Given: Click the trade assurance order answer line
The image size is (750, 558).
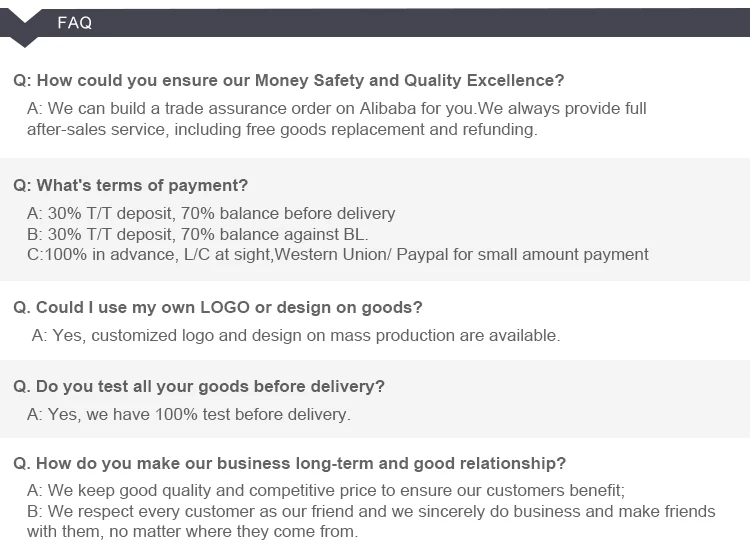Looking at the screenshot, I should pyautogui.click(x=336, y=108).
